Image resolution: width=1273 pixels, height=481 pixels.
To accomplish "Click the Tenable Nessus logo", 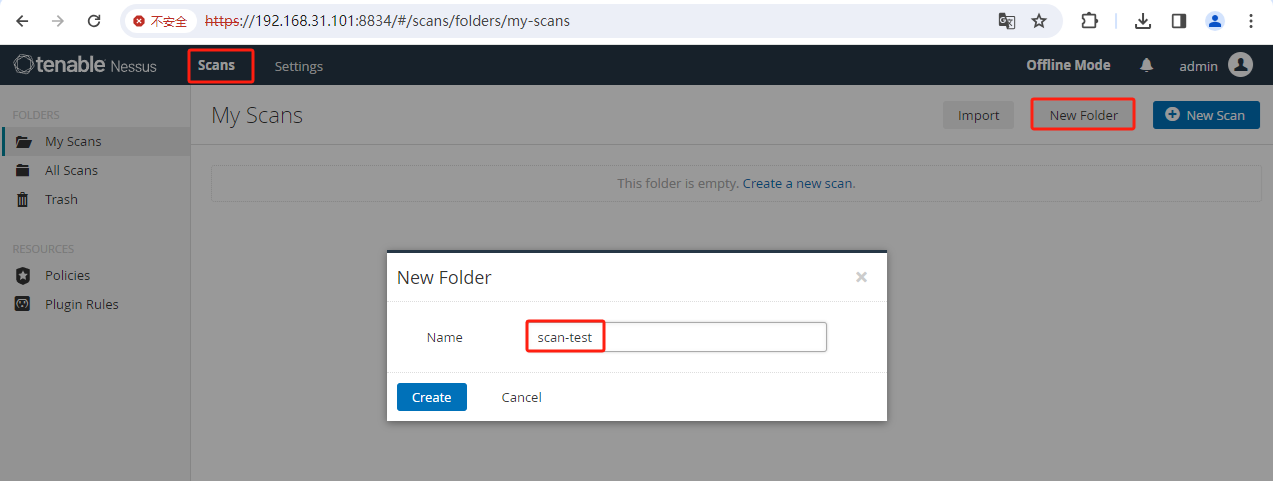I will pyautogui.click(x=85, y=65).
